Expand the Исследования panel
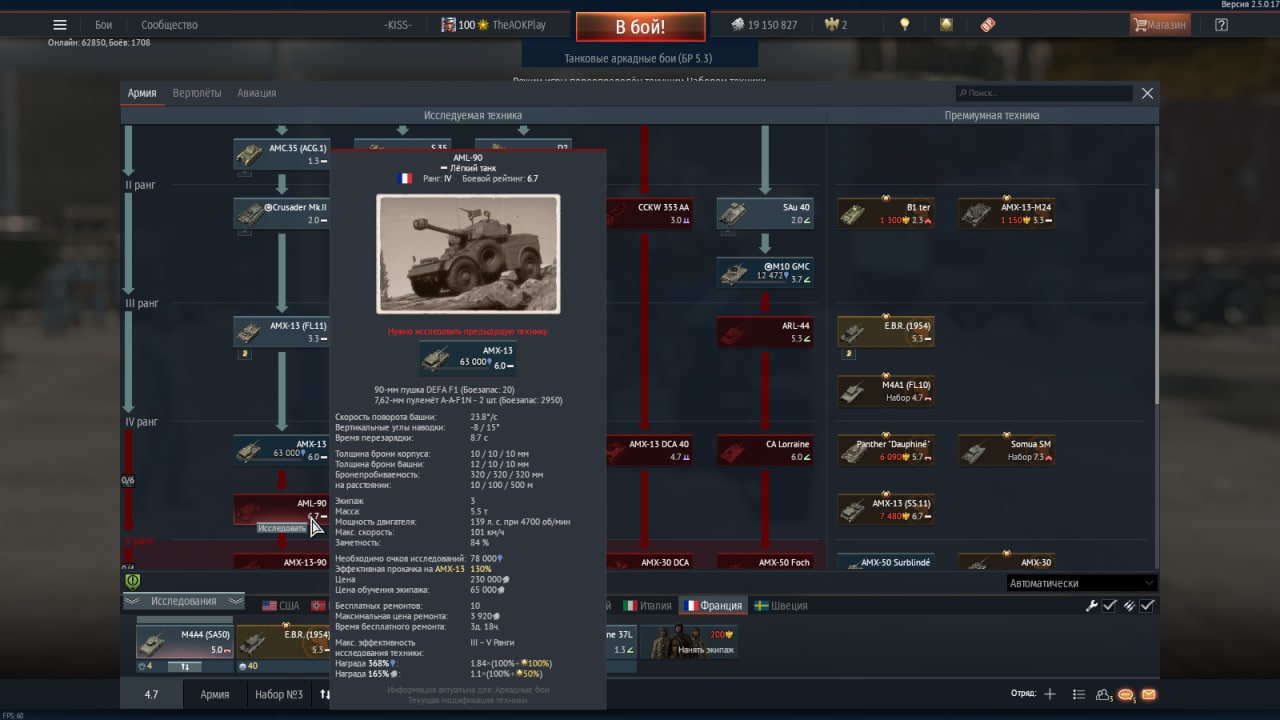 183,601
